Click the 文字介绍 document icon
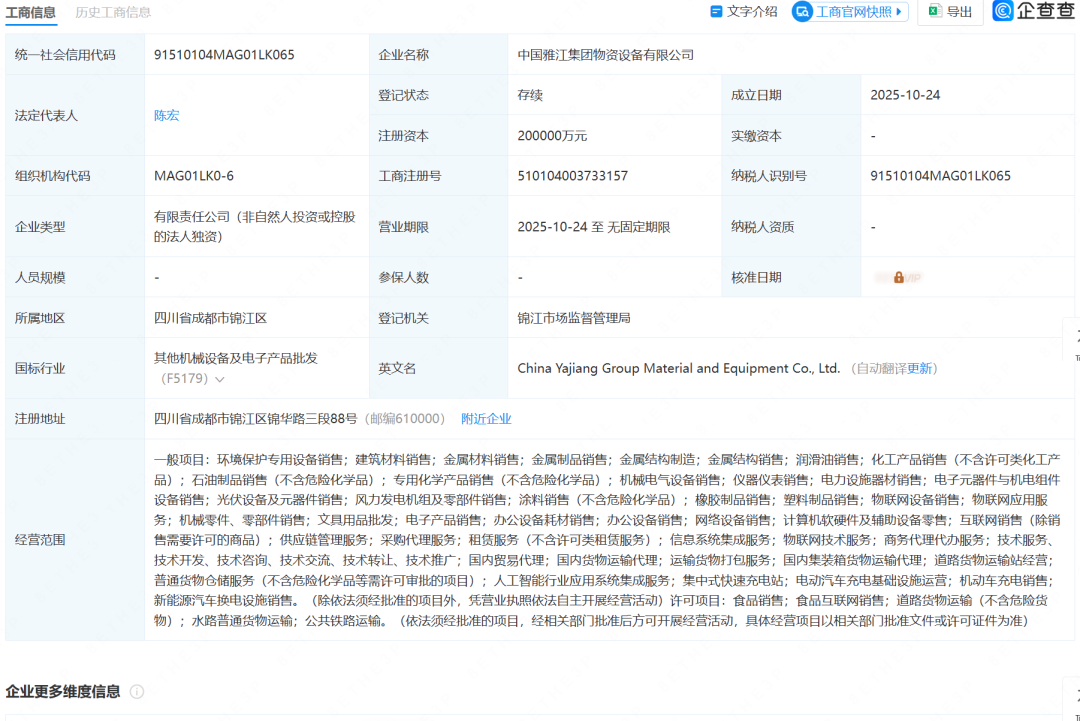 tap(716, 12)
